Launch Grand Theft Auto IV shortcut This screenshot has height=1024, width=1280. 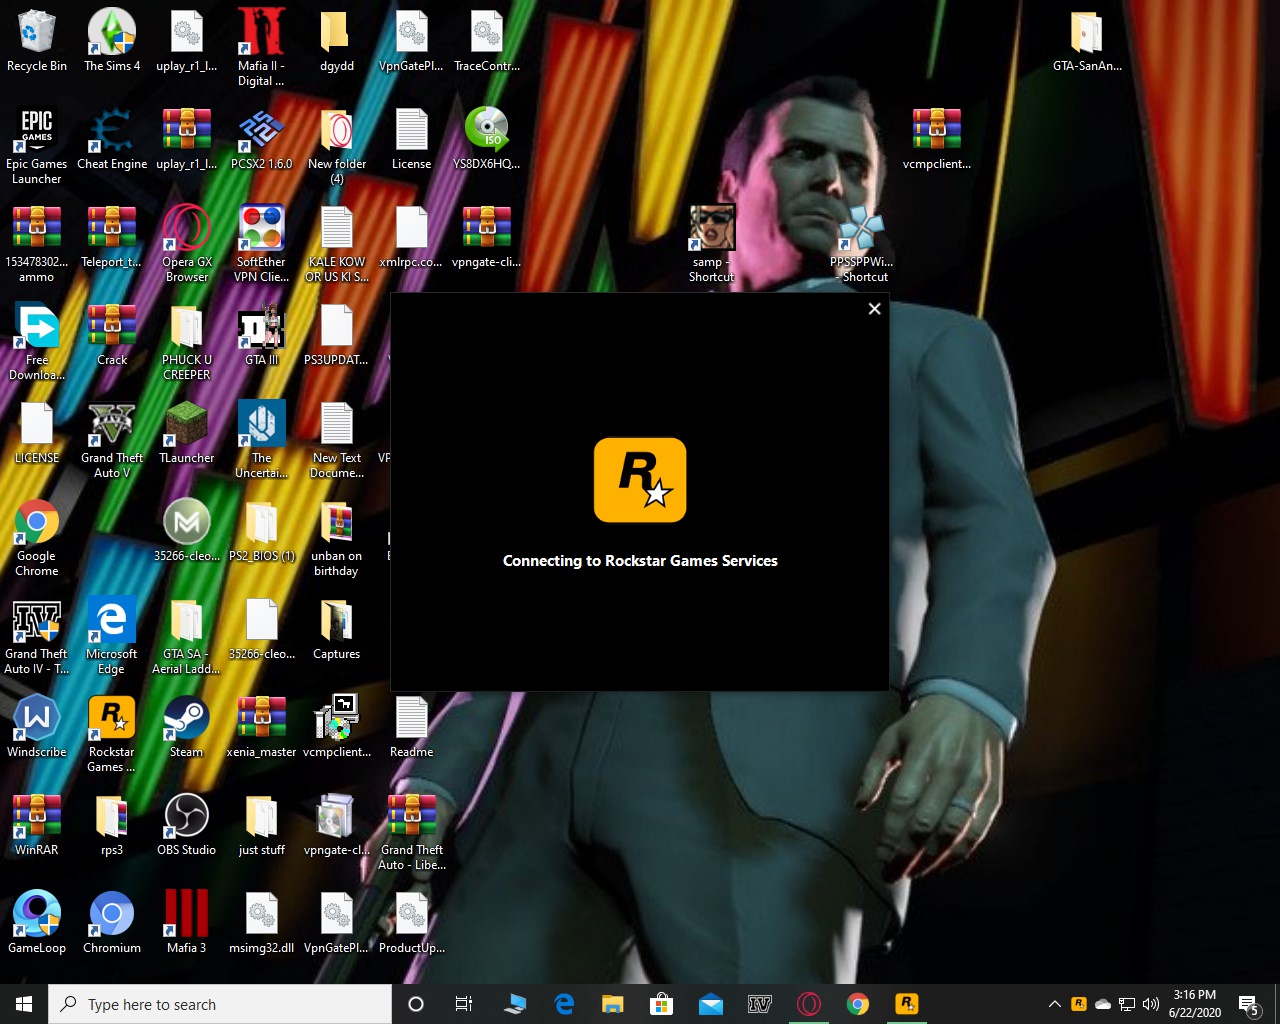click(37, 636)
